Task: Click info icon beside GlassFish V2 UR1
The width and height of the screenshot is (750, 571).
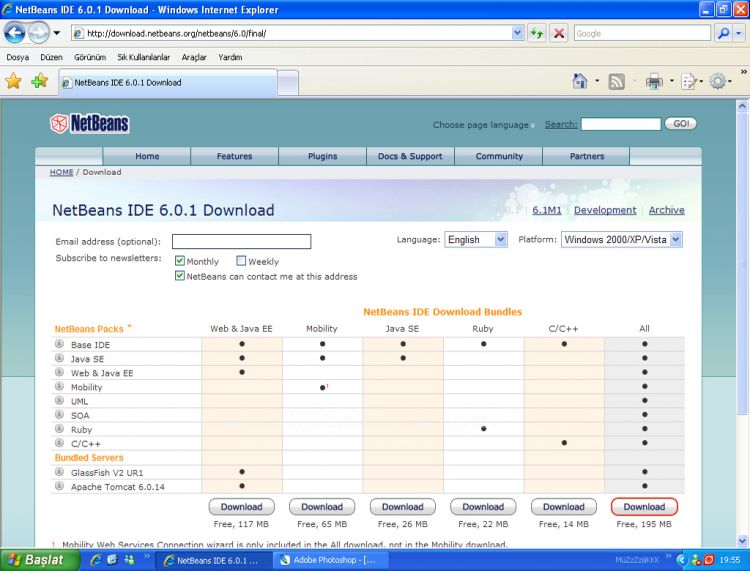Action: 59,472
